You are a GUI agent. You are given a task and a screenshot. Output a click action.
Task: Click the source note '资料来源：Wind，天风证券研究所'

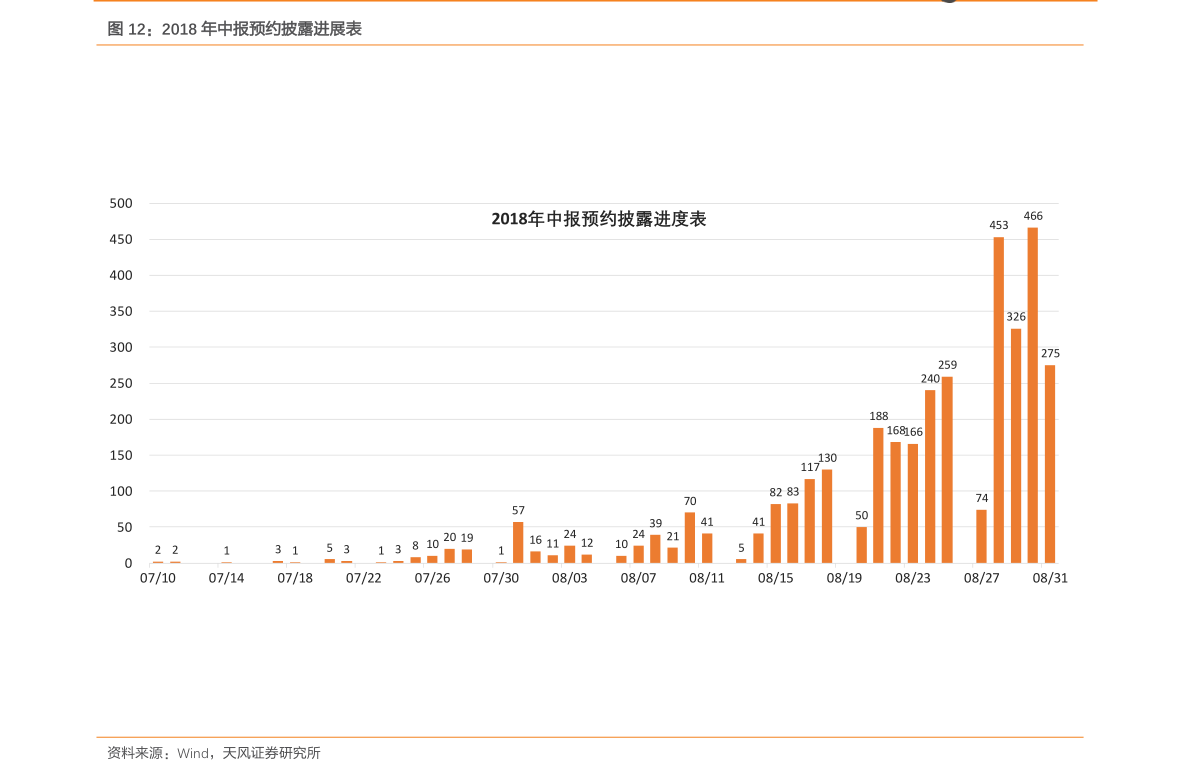(213, 753)
